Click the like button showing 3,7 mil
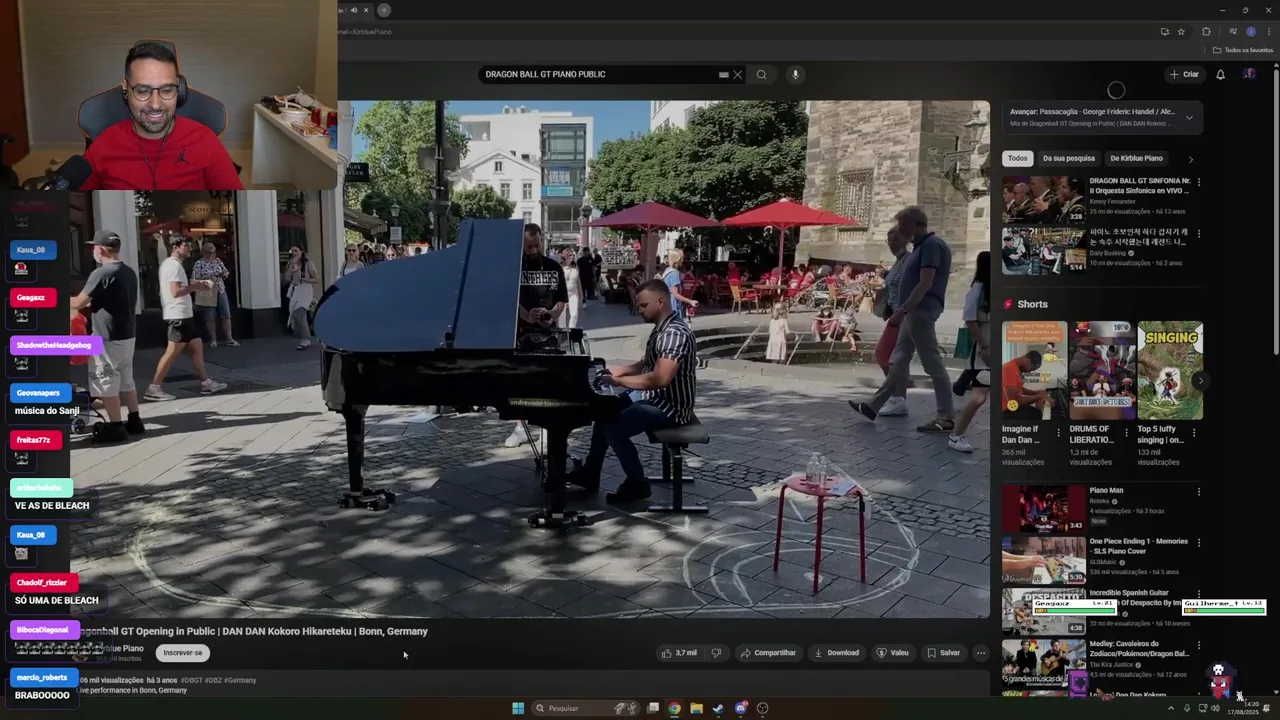Screen dimensions: 1280x720 (680, 653)
